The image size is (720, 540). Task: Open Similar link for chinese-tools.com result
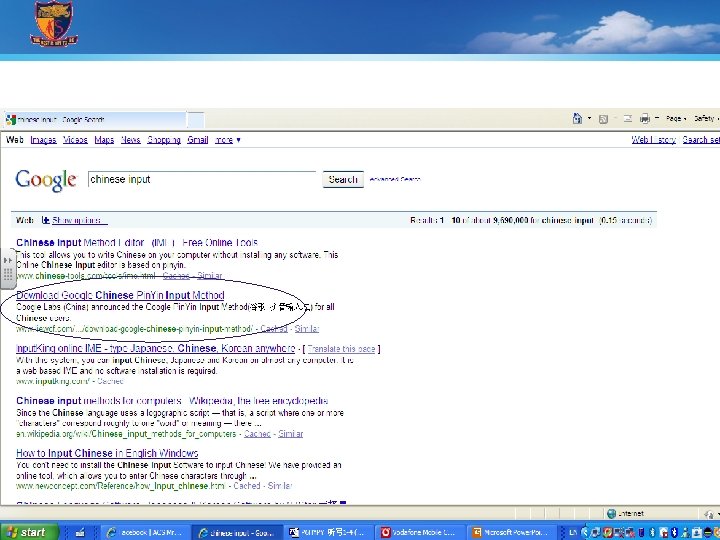point(209,276)
